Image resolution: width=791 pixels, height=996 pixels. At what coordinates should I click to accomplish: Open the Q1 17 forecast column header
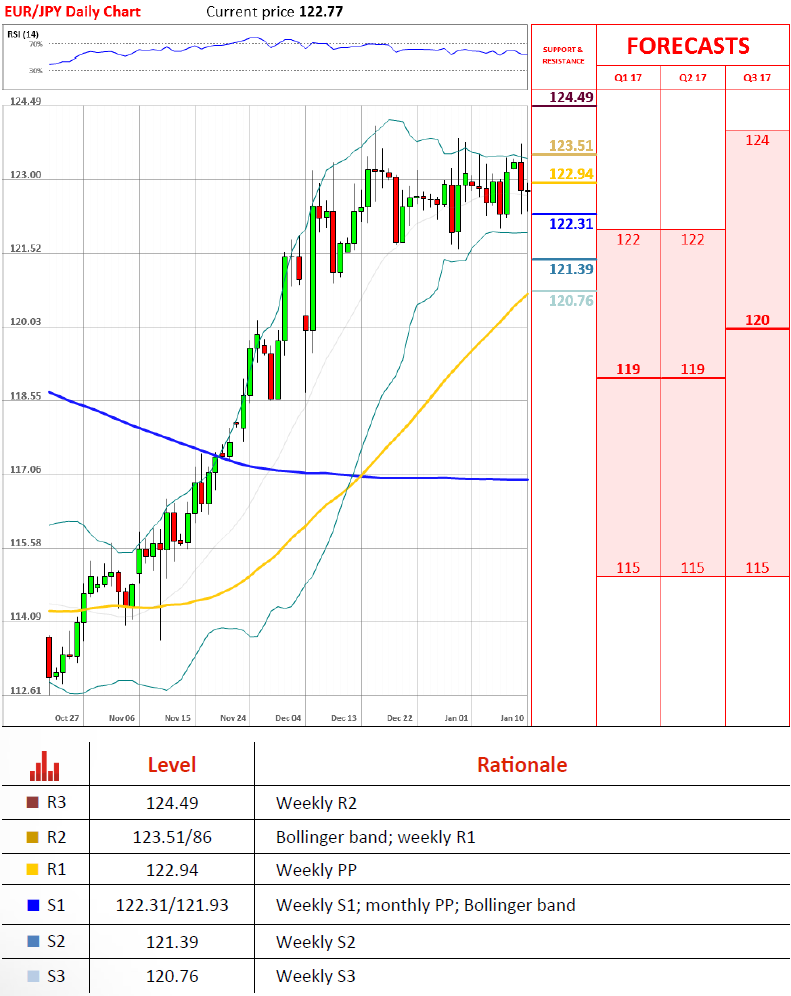[627, 78]
